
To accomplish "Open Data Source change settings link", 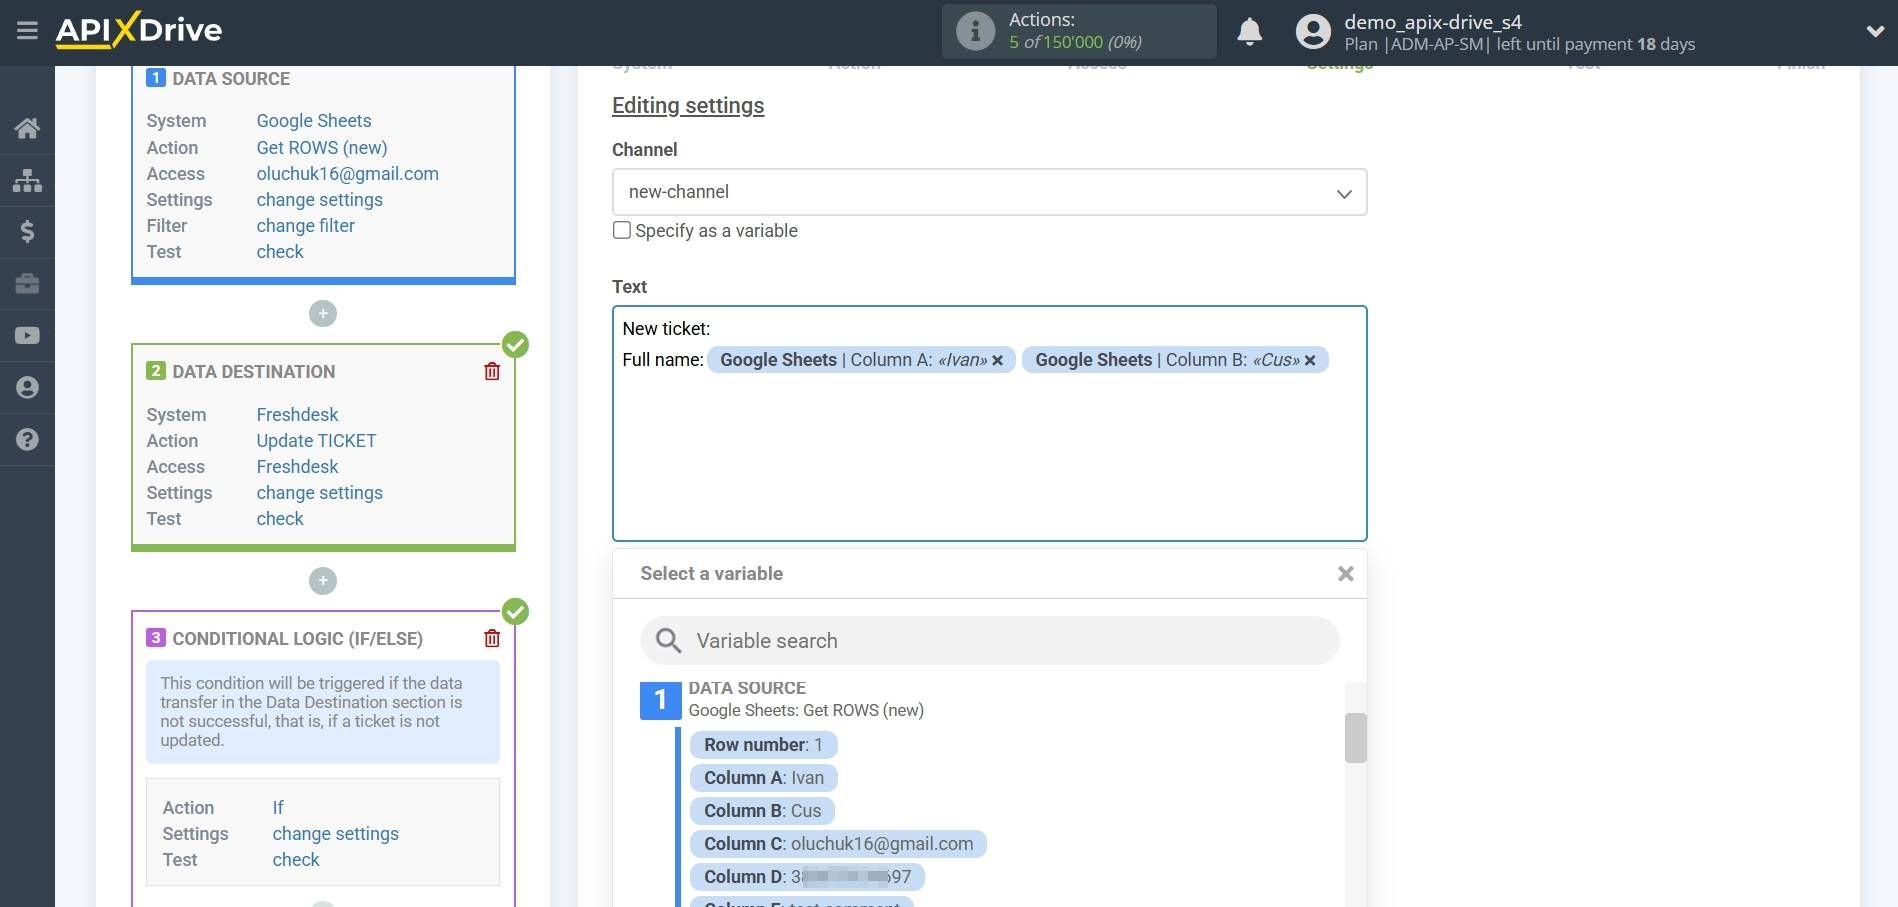I will 319,200.
